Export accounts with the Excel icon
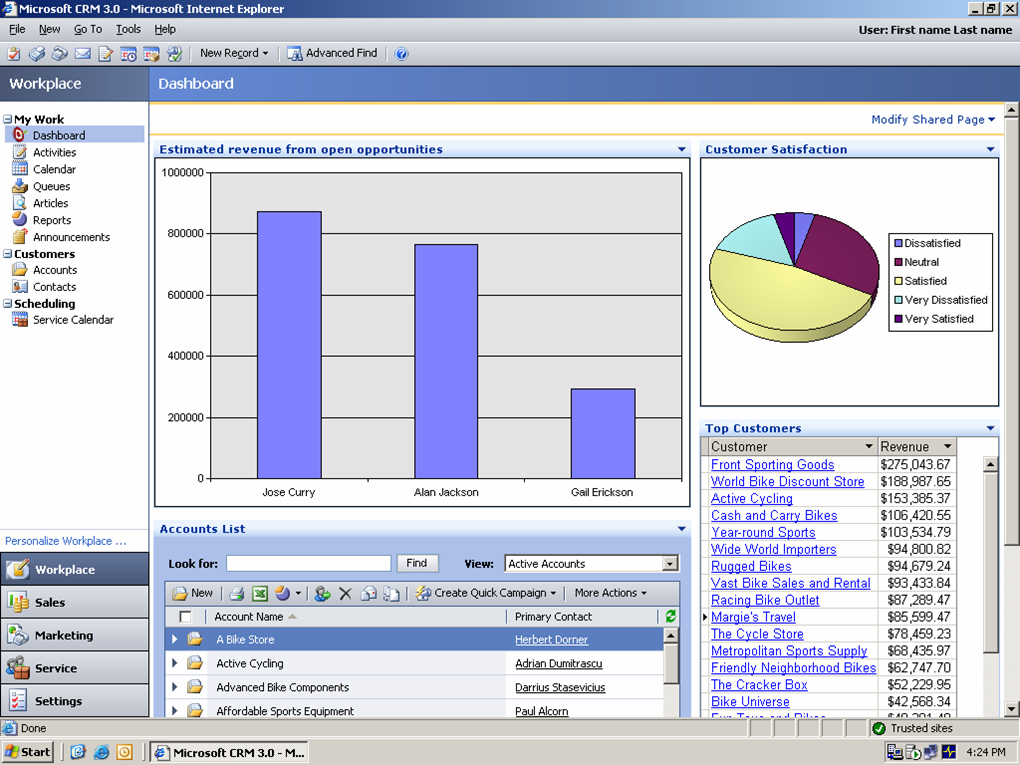The height and width of the screenshot is (765, 1020). tap(260, 593)
